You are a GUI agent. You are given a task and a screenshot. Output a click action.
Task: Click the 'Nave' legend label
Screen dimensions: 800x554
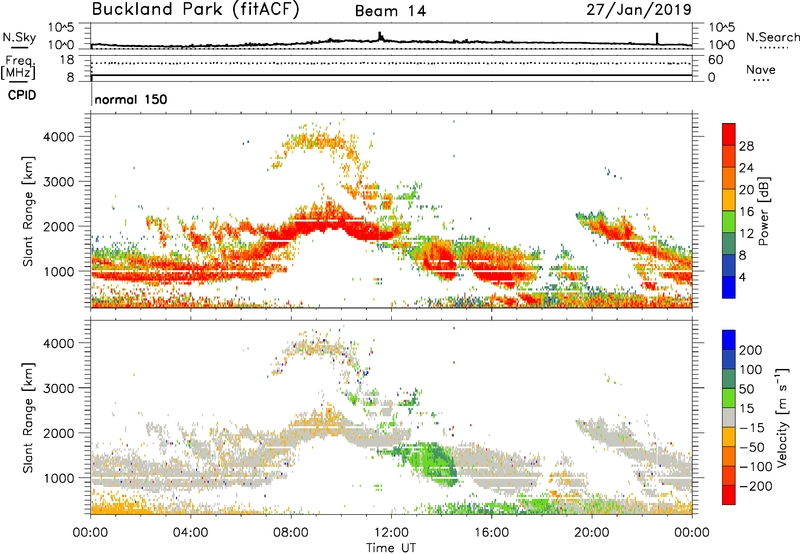[x=761, y=70]
